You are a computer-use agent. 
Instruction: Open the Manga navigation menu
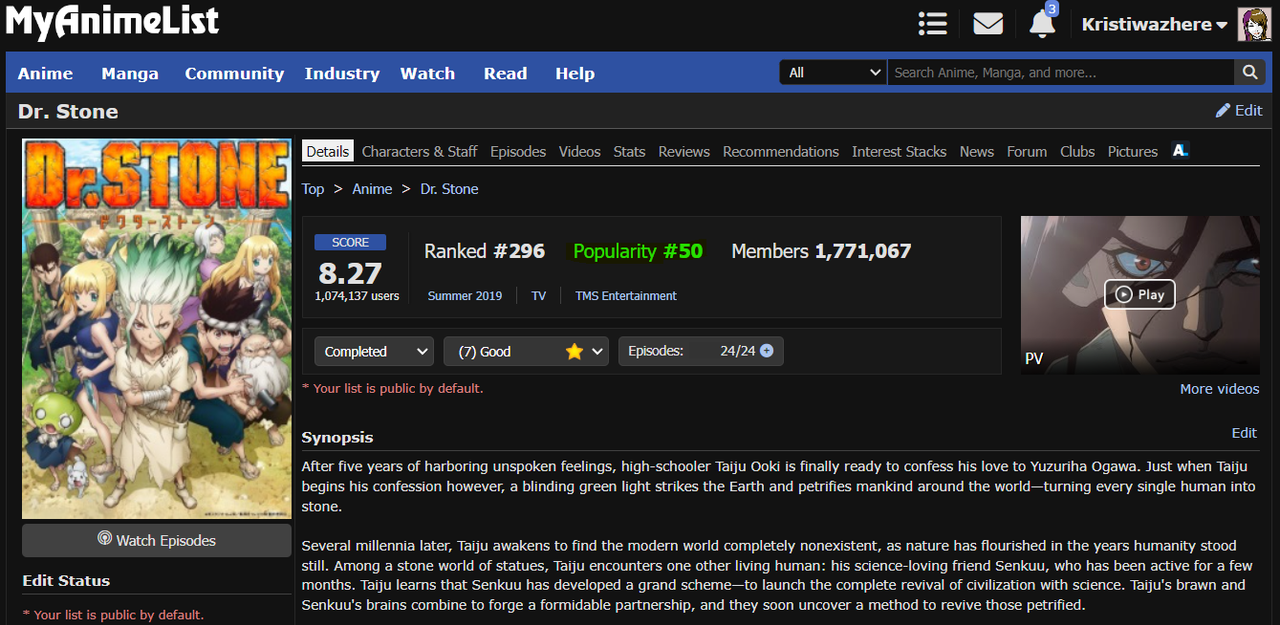pos(130,73)
